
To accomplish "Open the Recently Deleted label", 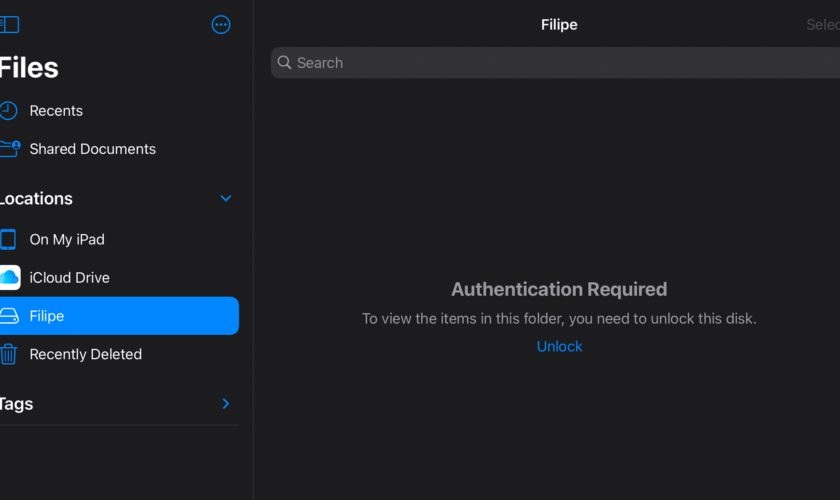I will (85, 354).
